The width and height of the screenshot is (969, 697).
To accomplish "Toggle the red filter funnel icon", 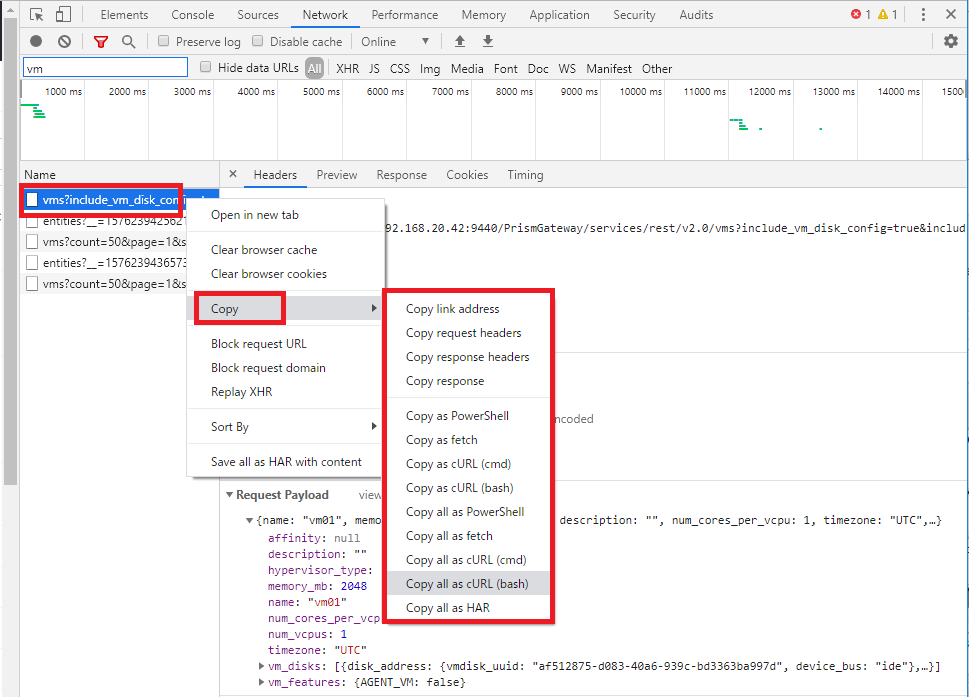I will [101, 41].
